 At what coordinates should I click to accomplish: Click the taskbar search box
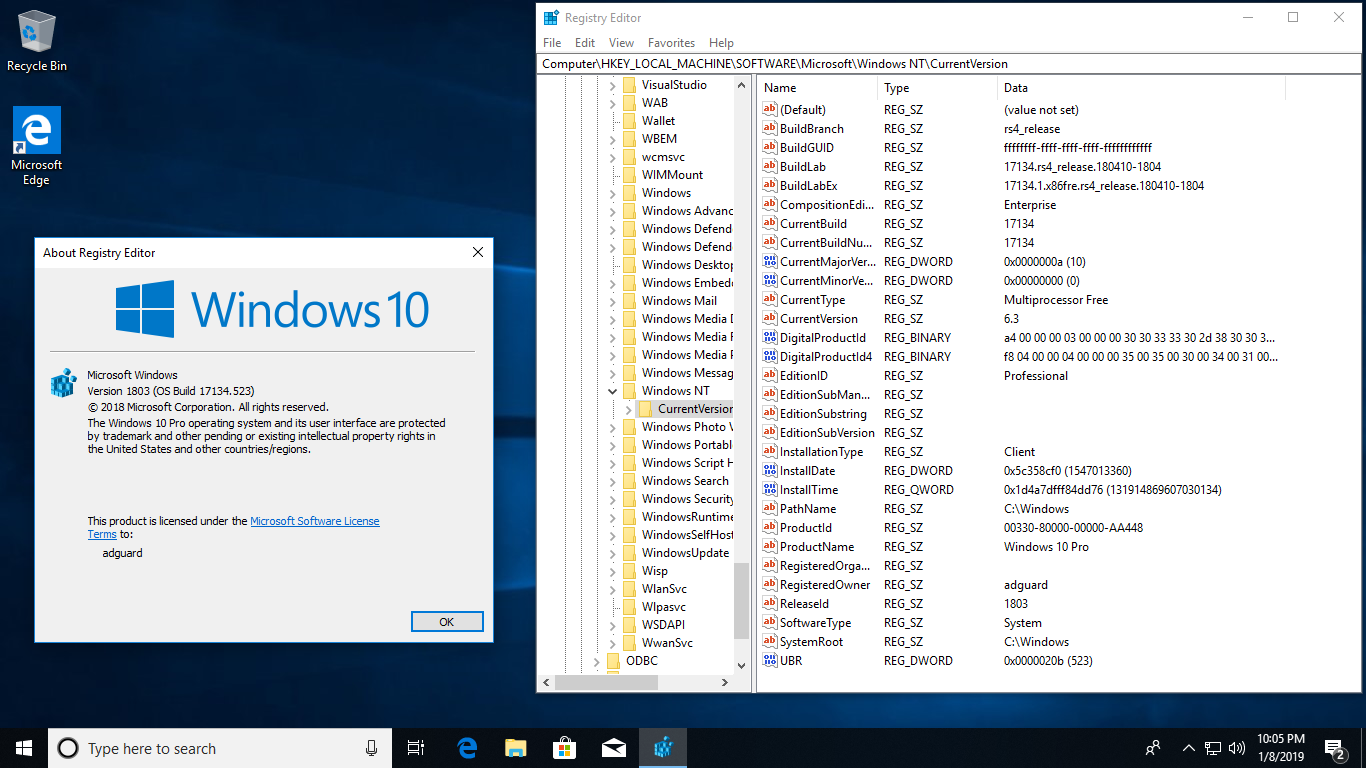[220, 748]
